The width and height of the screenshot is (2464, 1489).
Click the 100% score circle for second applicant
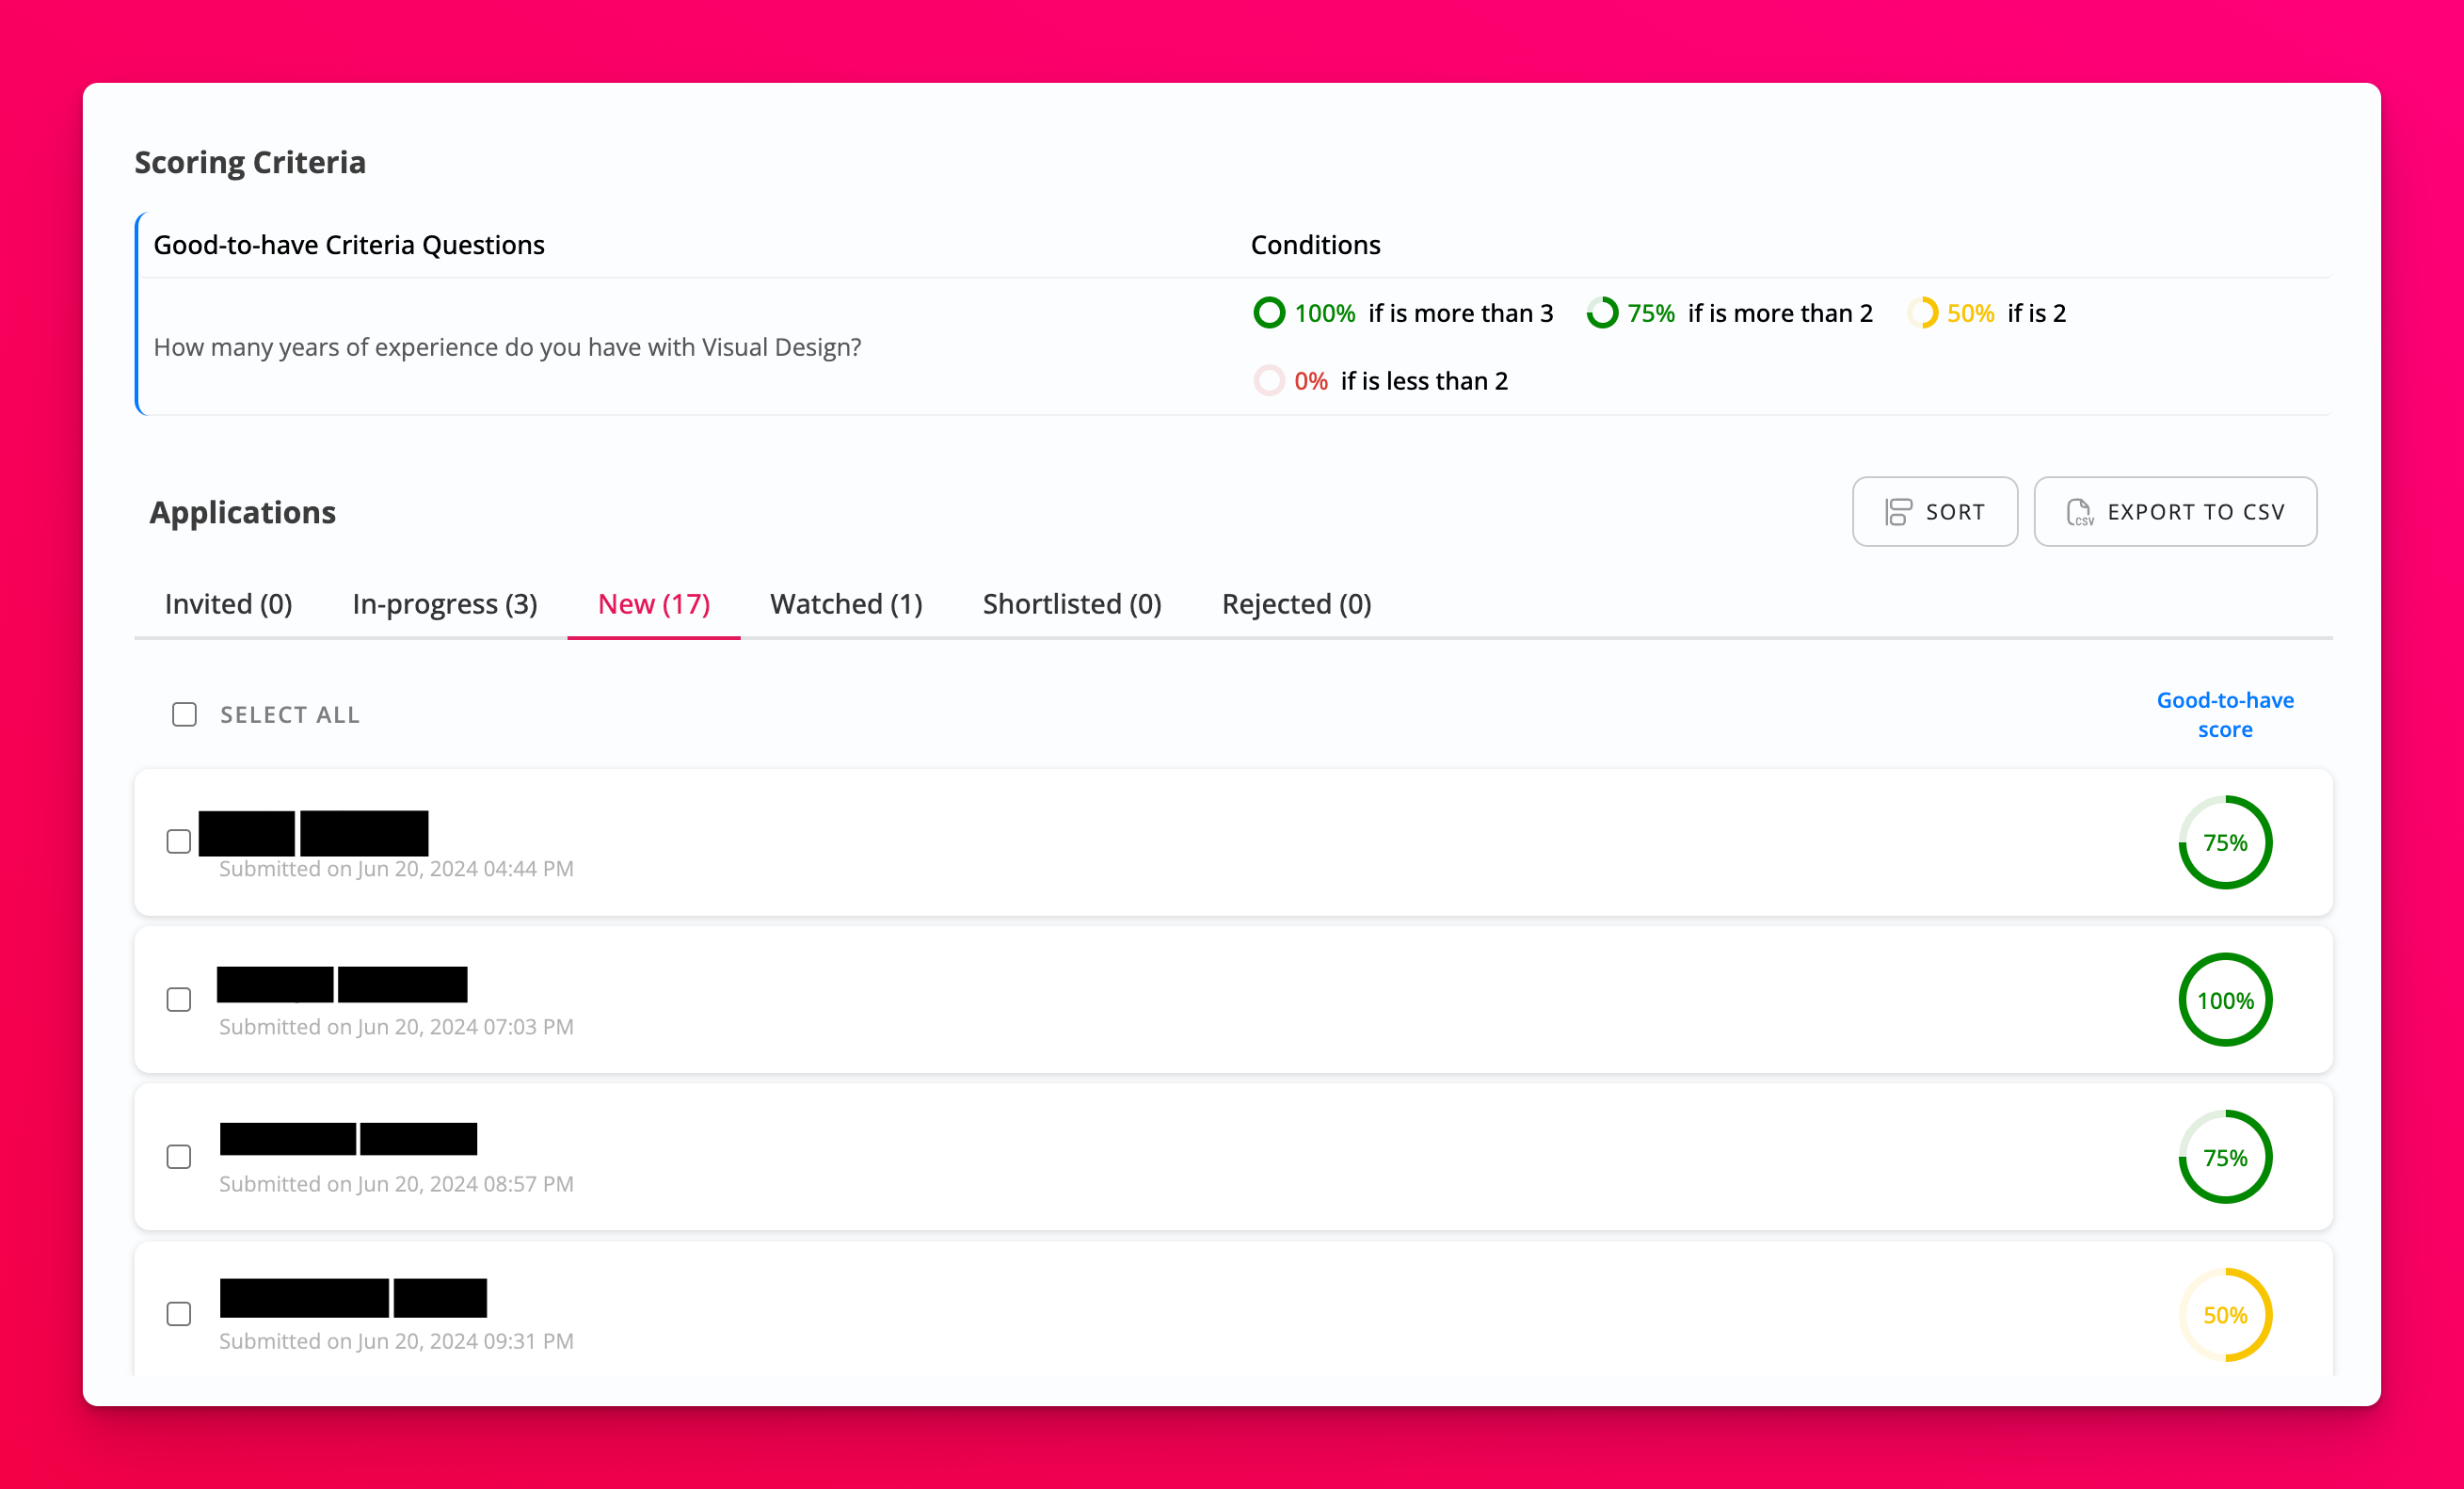(2224, 1000)
